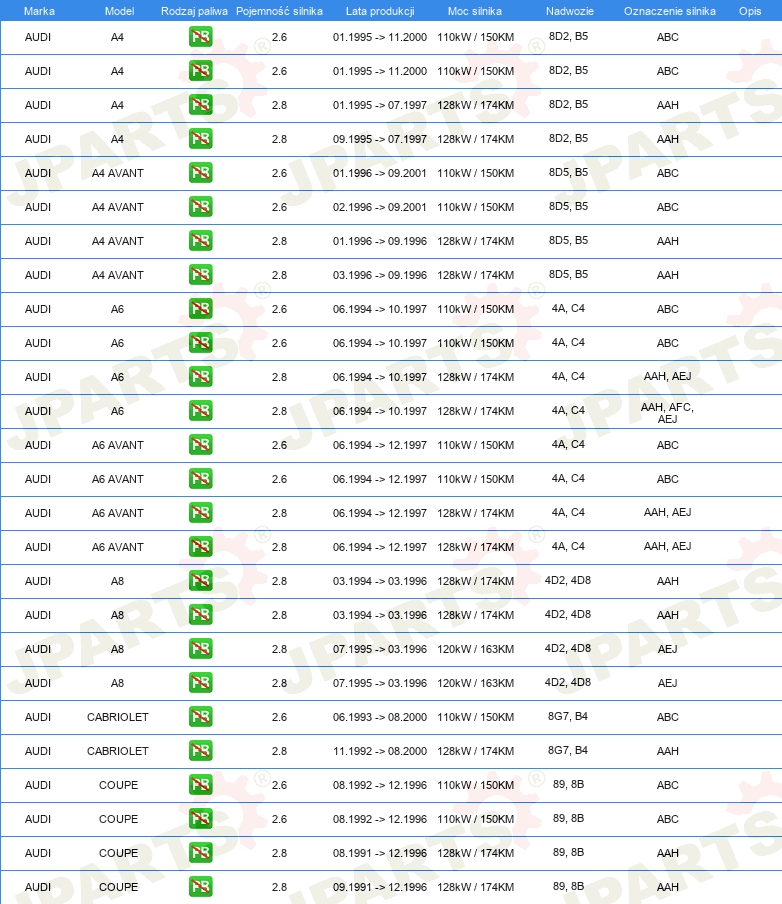Click the Lata produkcji column header
This screenshot has height=904, width=782.
coord(380,11)
